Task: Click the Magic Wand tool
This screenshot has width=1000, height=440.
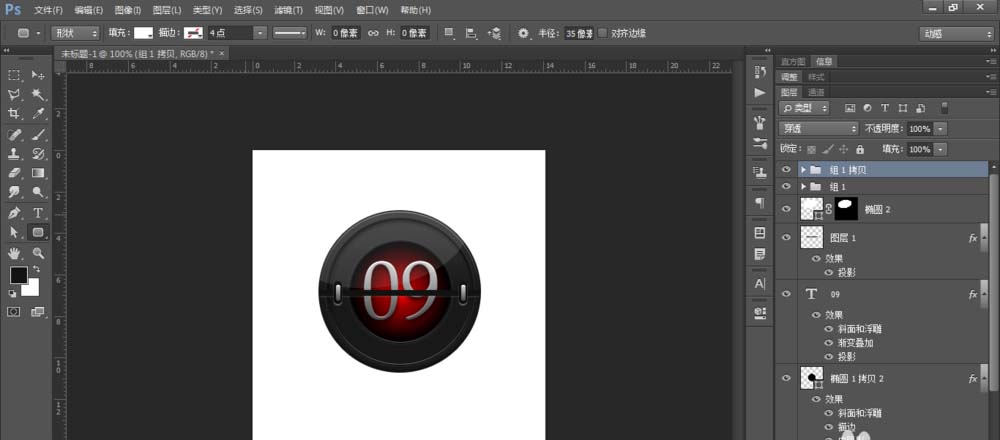Action: pyautogui.click(x=38, y=94)
